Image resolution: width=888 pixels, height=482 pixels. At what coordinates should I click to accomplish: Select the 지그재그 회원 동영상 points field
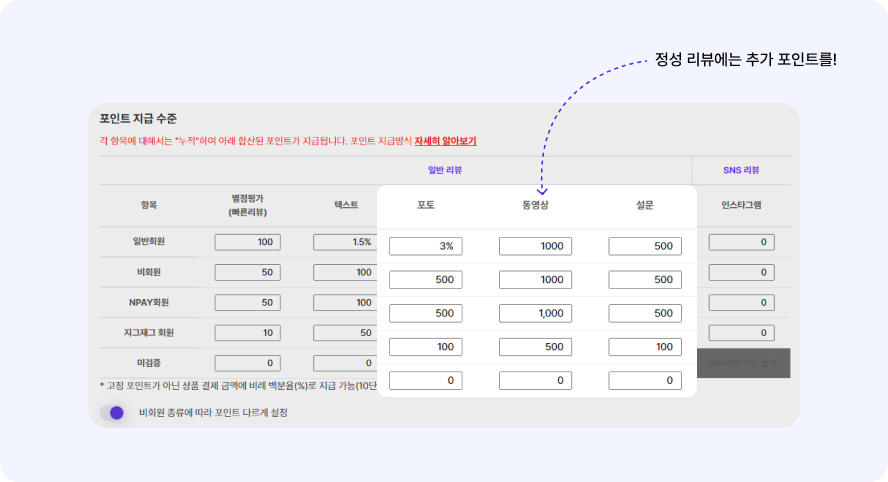tap(535, 347)
